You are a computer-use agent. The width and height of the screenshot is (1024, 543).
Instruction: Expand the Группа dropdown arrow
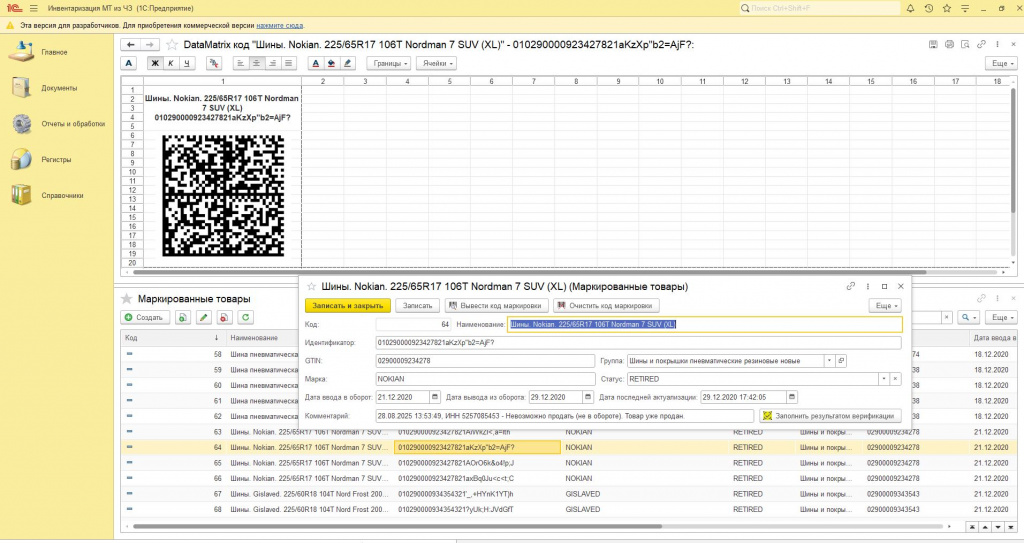(x=829, y=361)
